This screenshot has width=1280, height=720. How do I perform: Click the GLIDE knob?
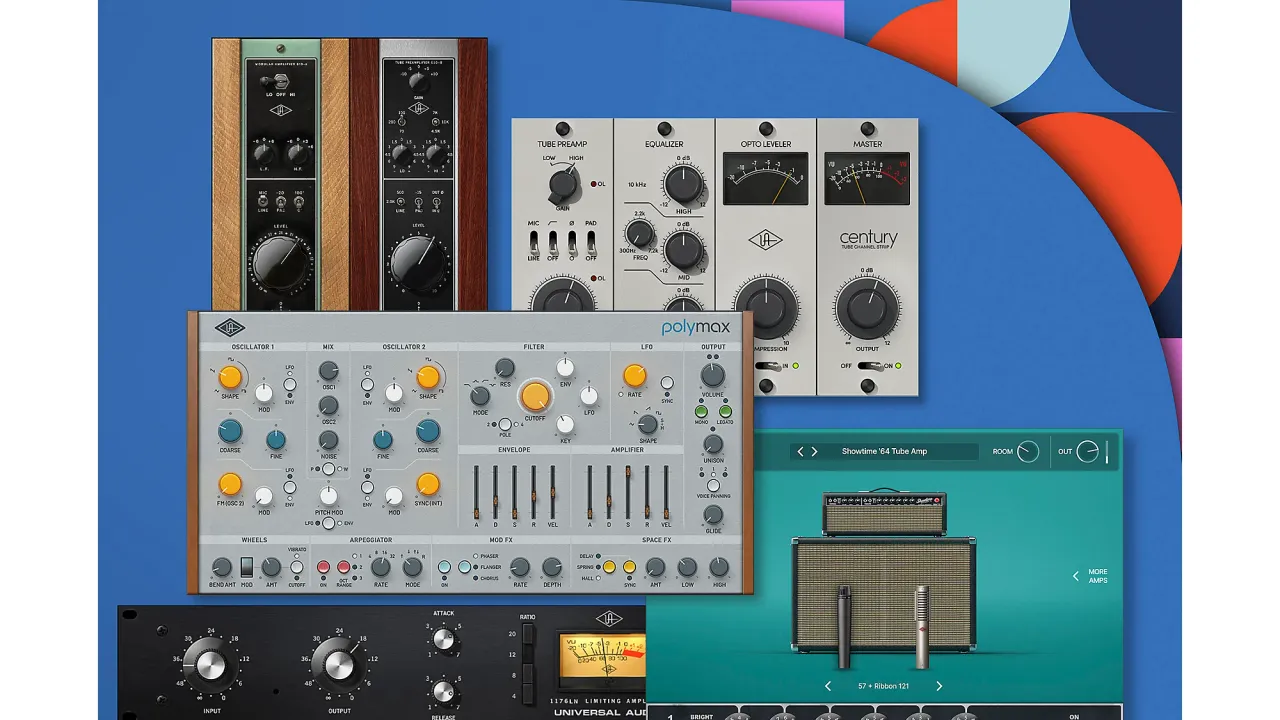(x=712, y=514)
